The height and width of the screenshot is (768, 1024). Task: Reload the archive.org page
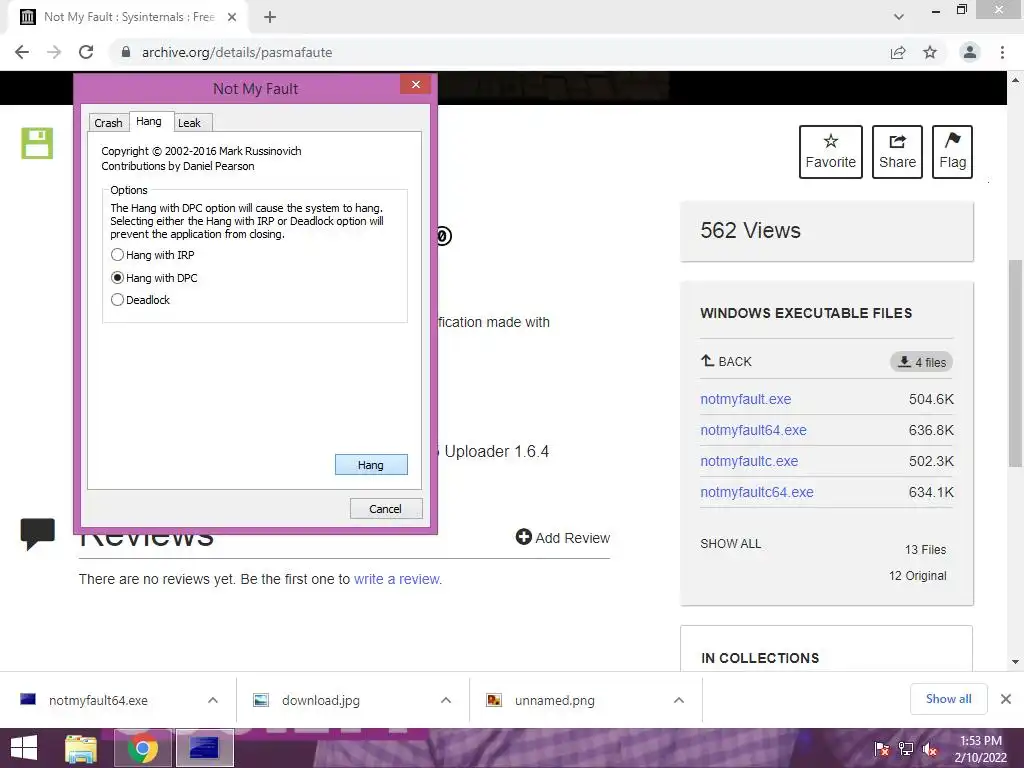pos(86,52)
